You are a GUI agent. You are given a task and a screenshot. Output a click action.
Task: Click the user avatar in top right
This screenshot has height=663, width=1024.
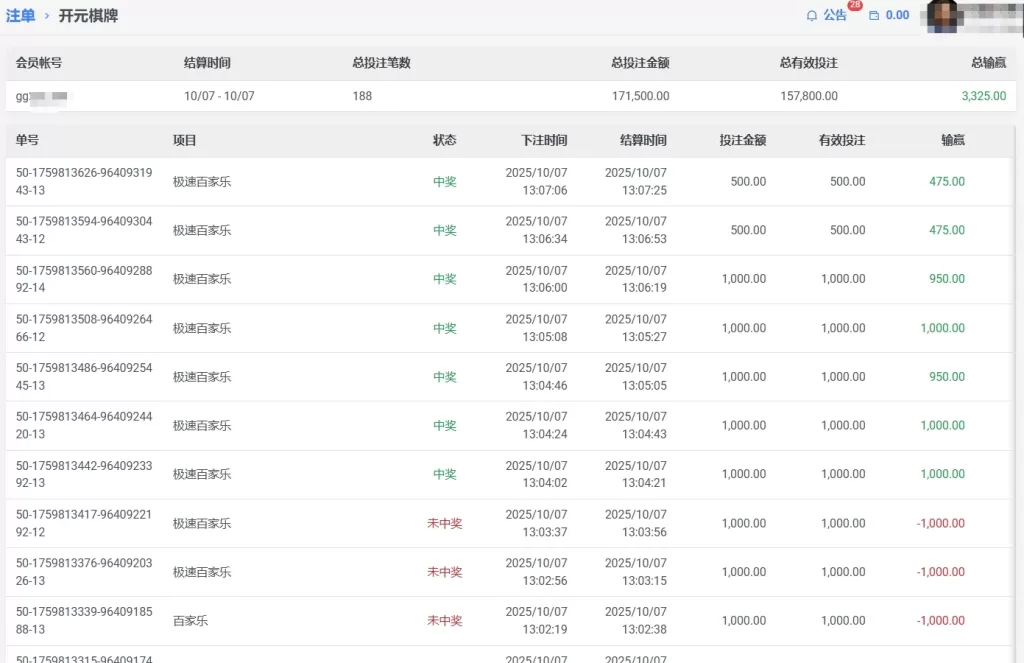pos(944,14)
